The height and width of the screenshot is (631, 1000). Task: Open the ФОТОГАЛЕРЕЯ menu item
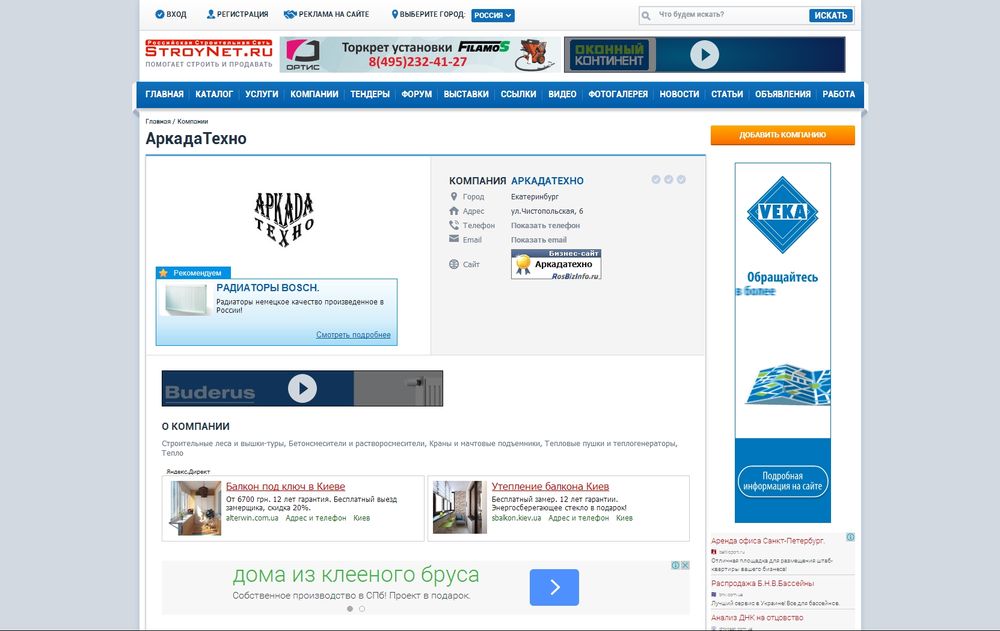(x=617, y=94)
